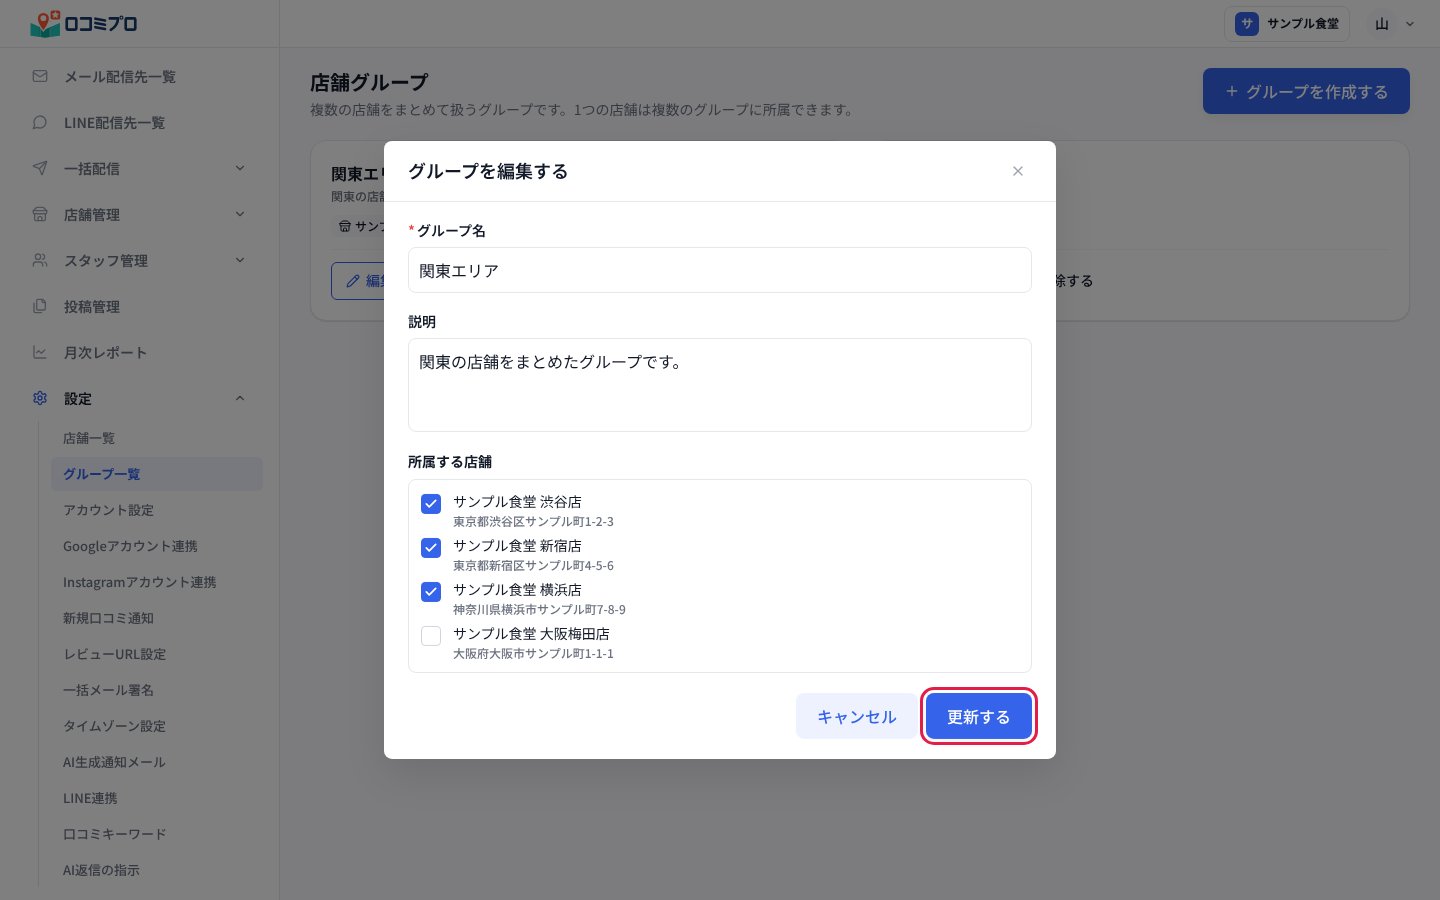Image resolution: width=1440 pixels, height=900 pixels.
Task: Collapse the 設定 section chevron
Action: 240,398
